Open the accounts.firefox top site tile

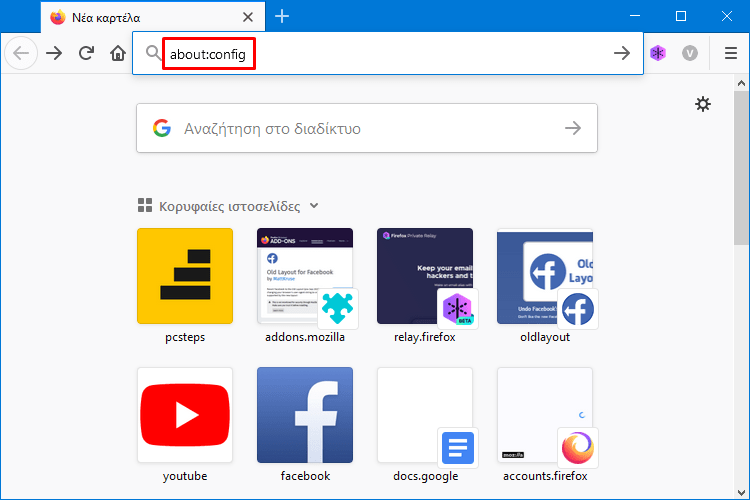545,415
